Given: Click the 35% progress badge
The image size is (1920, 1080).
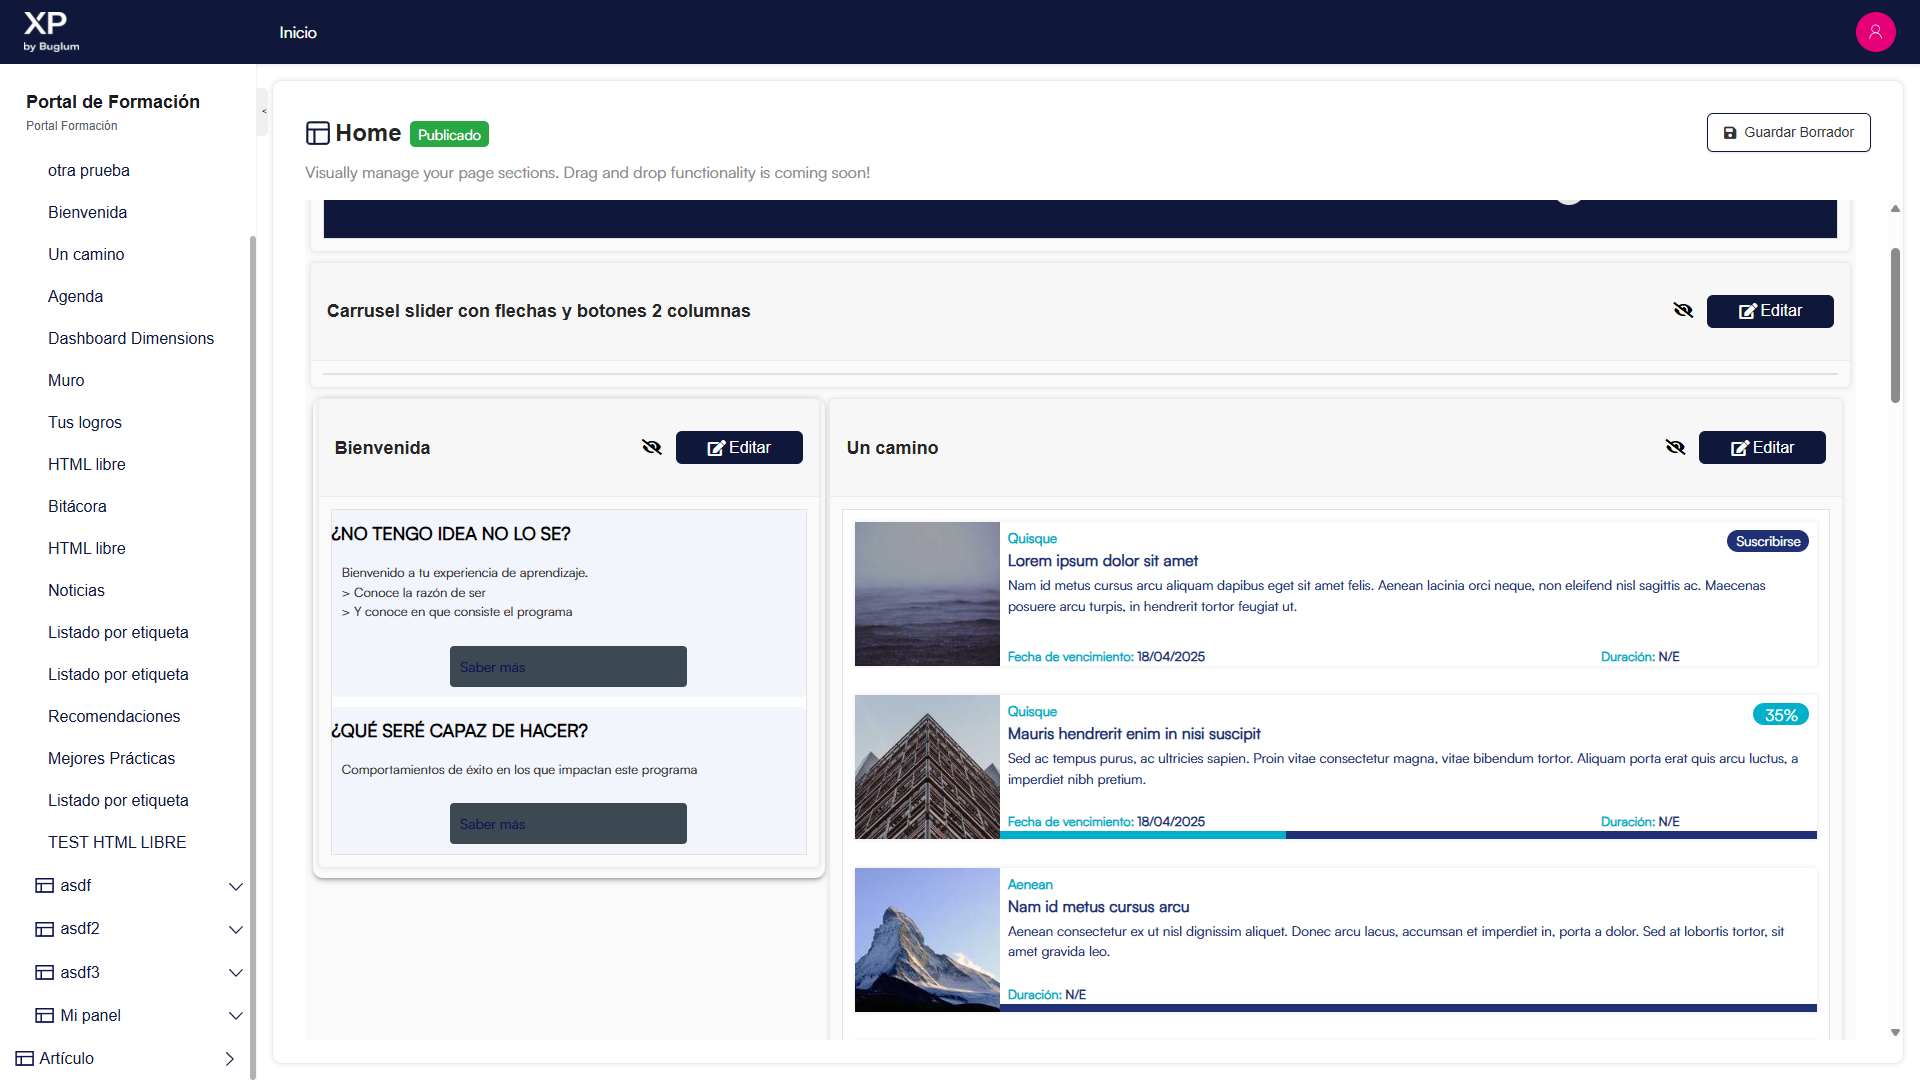Looking at the screenshot, I should 1781,714.
